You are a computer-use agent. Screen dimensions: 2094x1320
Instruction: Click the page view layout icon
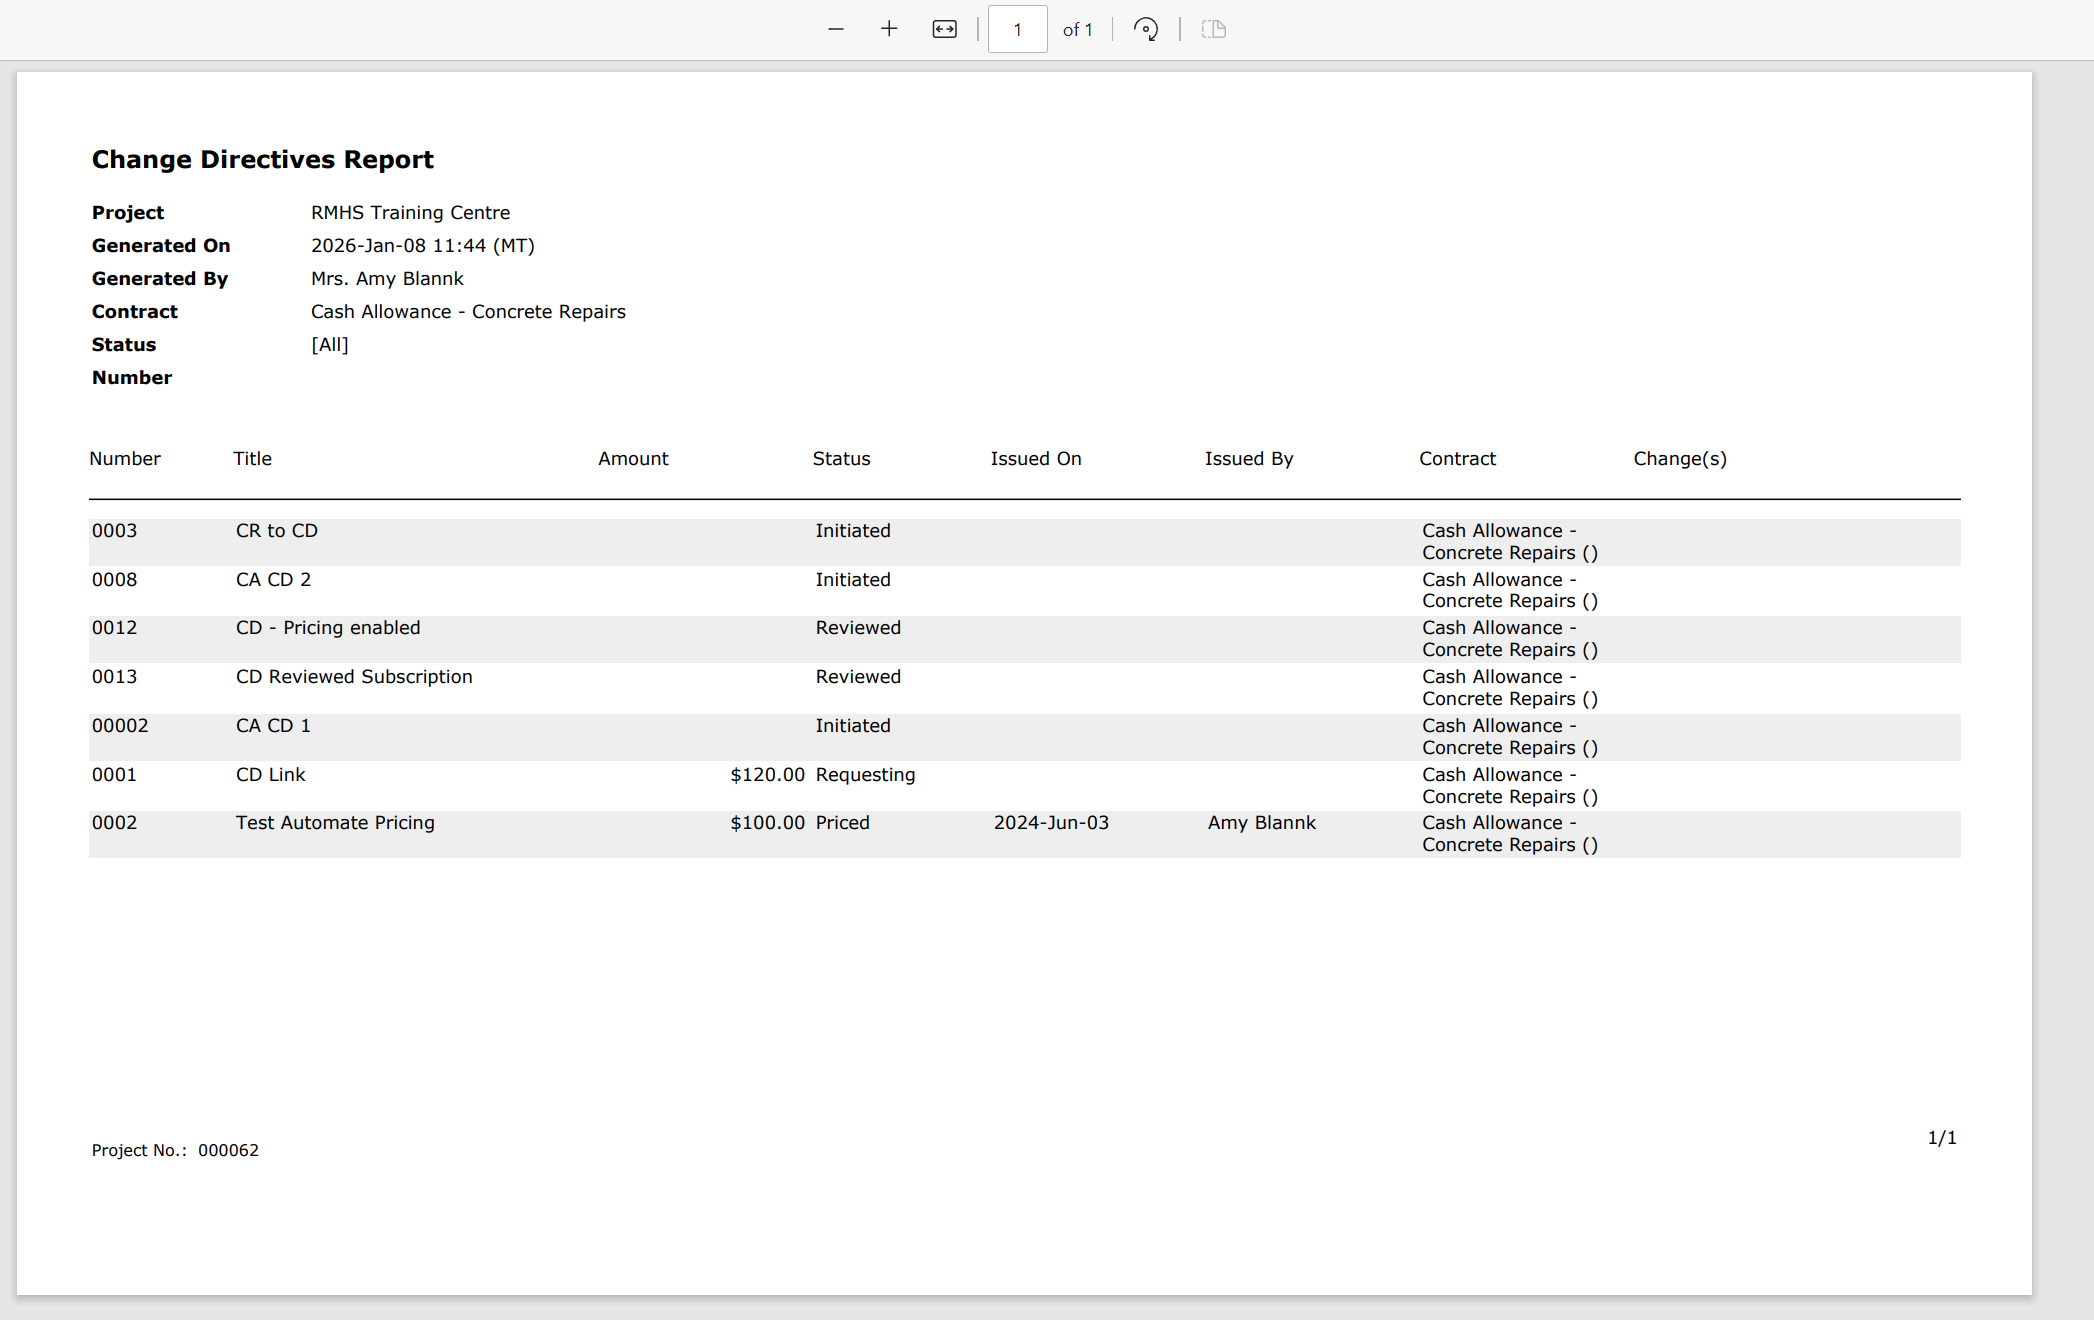click(x=1213, y=29)
